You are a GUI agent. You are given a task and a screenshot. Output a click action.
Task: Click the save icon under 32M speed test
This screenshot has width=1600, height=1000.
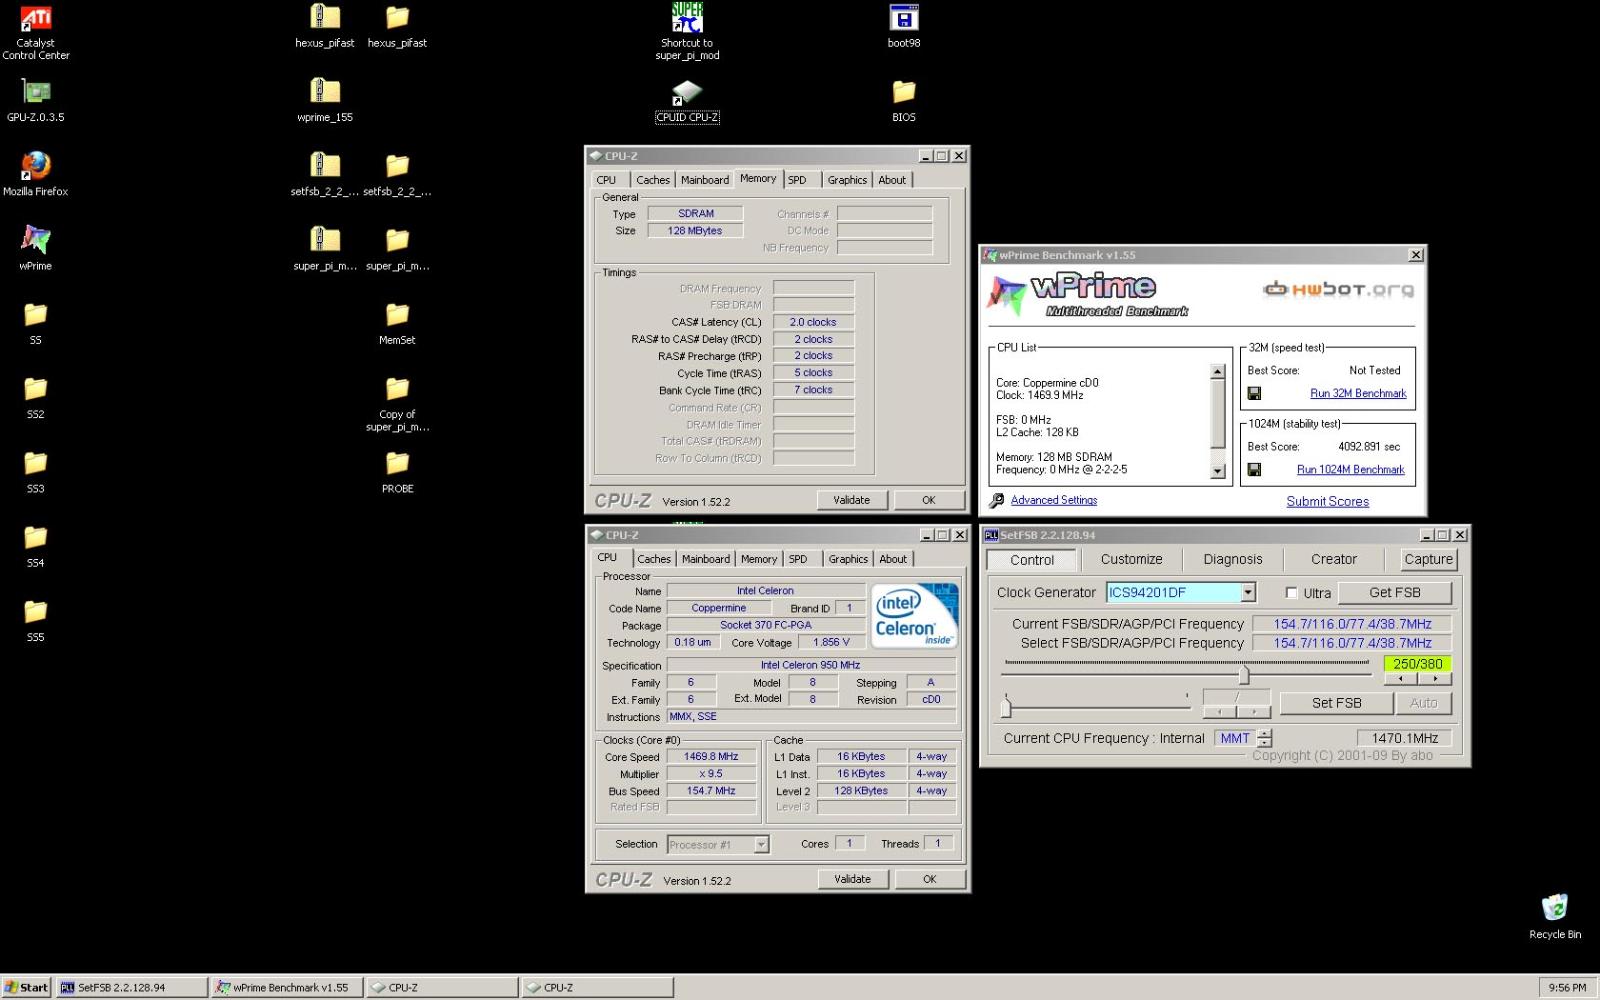tap(1254, 393)
